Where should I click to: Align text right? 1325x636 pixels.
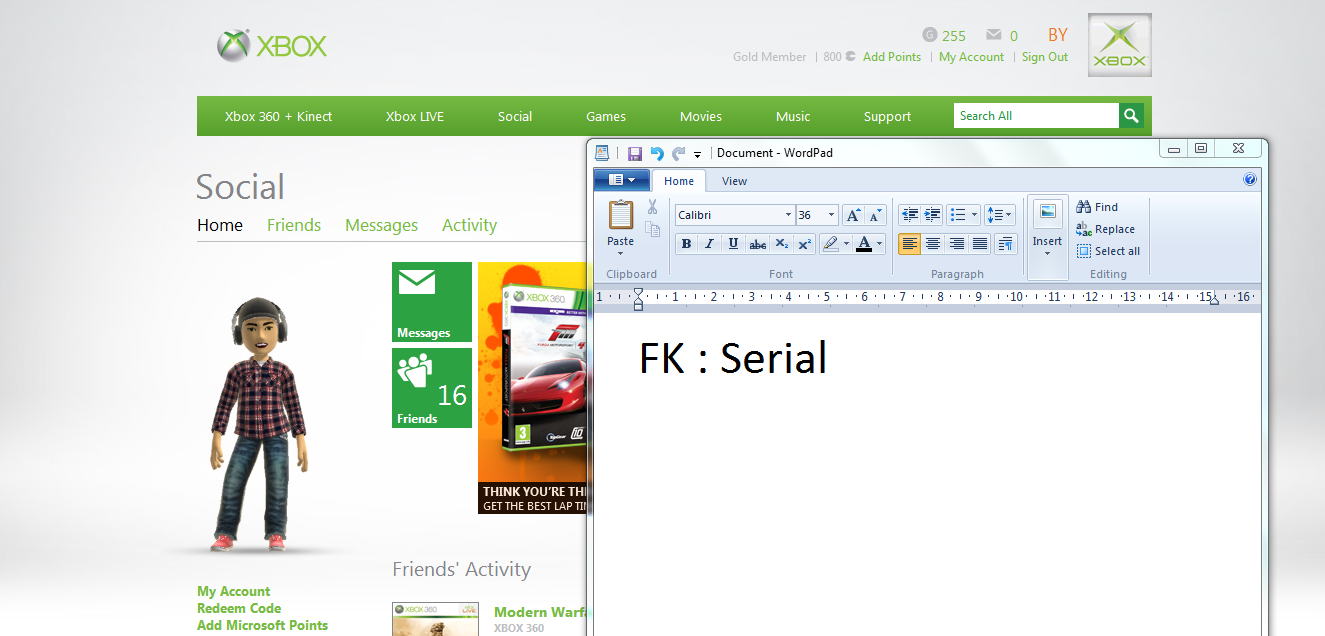pyautogui.click(x=957, y=243)
